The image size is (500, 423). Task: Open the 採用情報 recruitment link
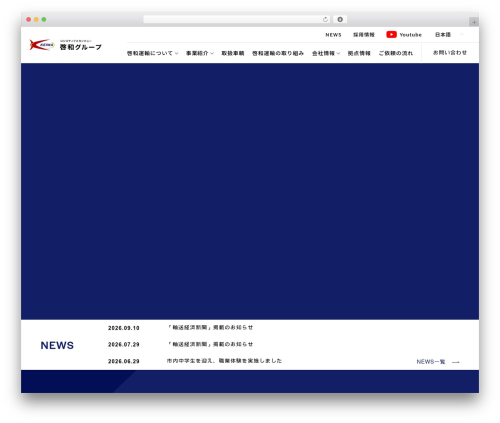364,35
